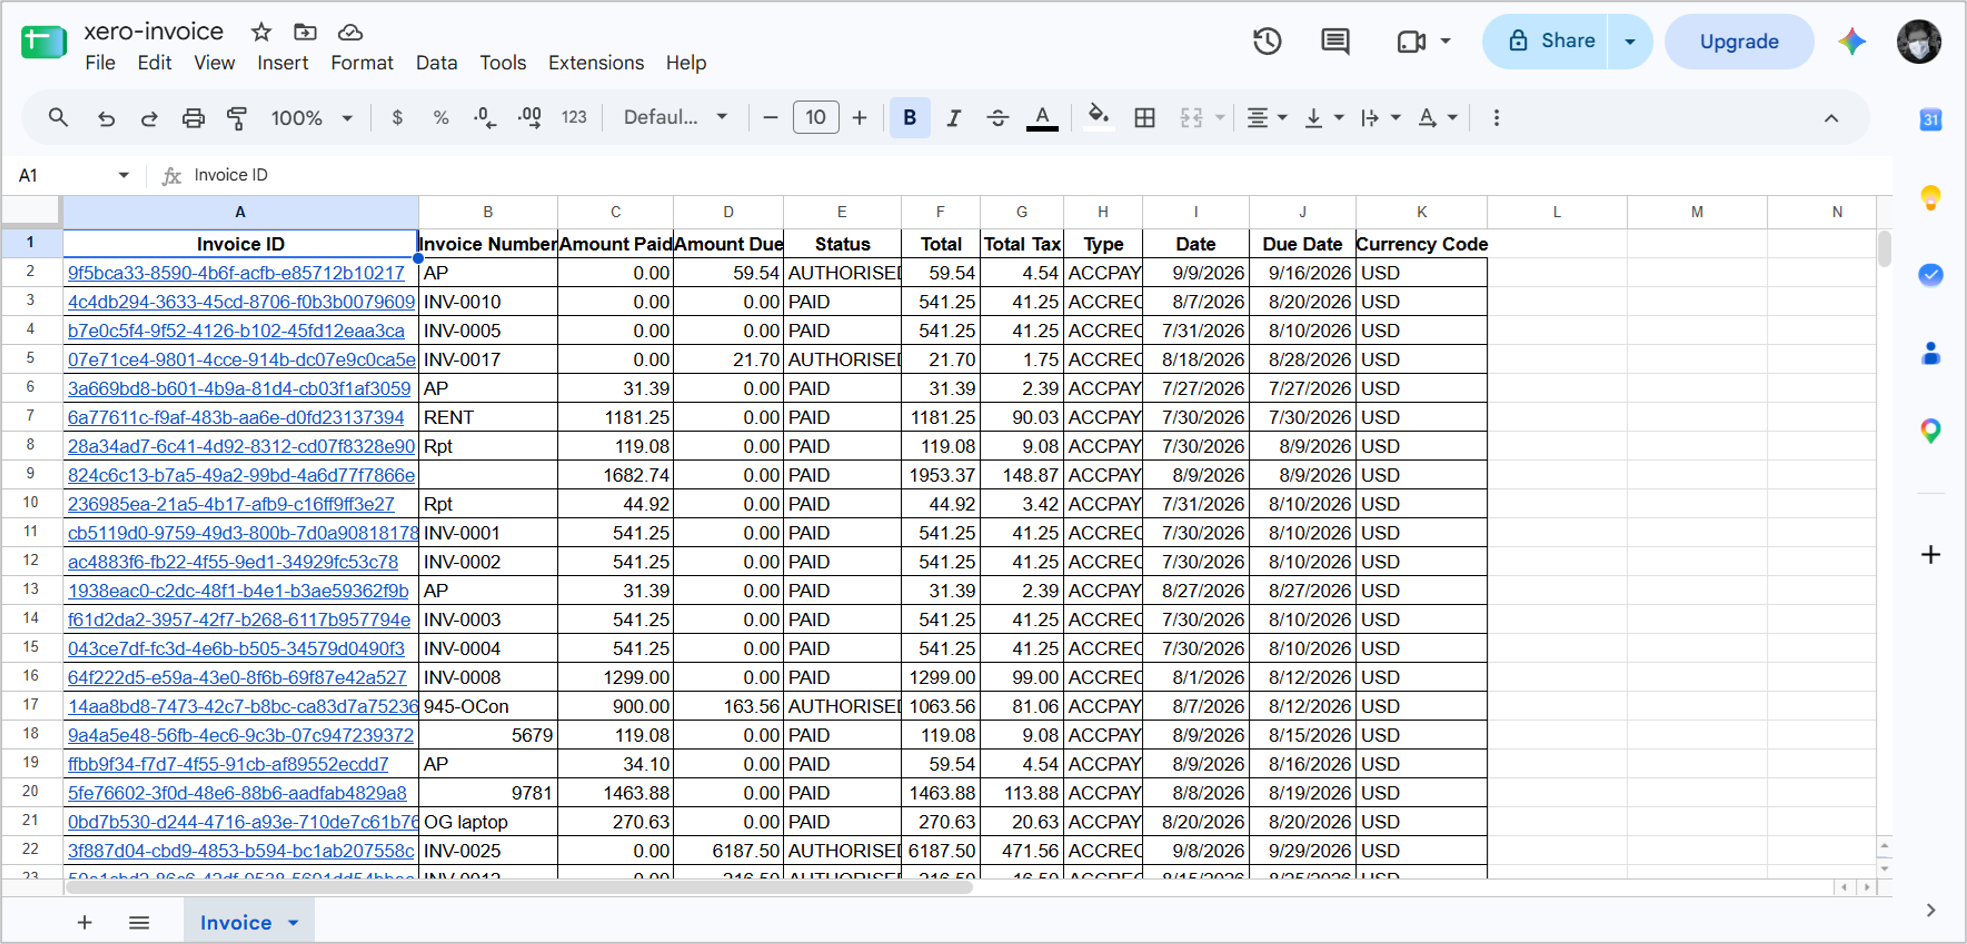Select the Invoice sheet tab
This screenshot has height=944, width=1967.
tap(248, 922)
